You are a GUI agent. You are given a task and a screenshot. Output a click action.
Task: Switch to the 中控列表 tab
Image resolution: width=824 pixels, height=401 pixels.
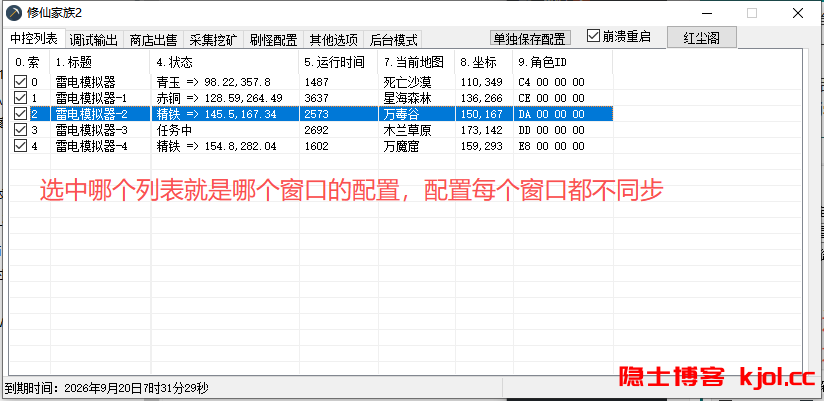(34, 38)
